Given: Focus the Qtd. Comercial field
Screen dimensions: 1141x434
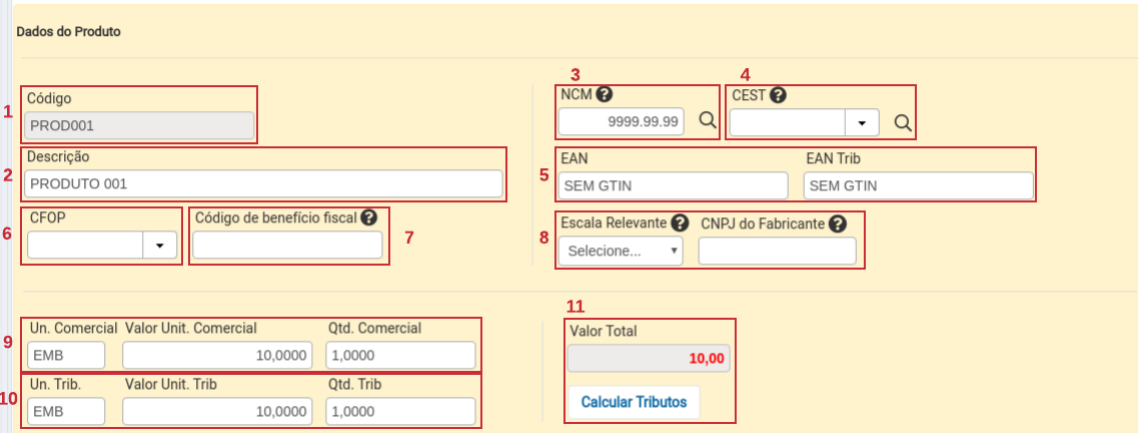Looking at the screenshot, I should [400, 355].
